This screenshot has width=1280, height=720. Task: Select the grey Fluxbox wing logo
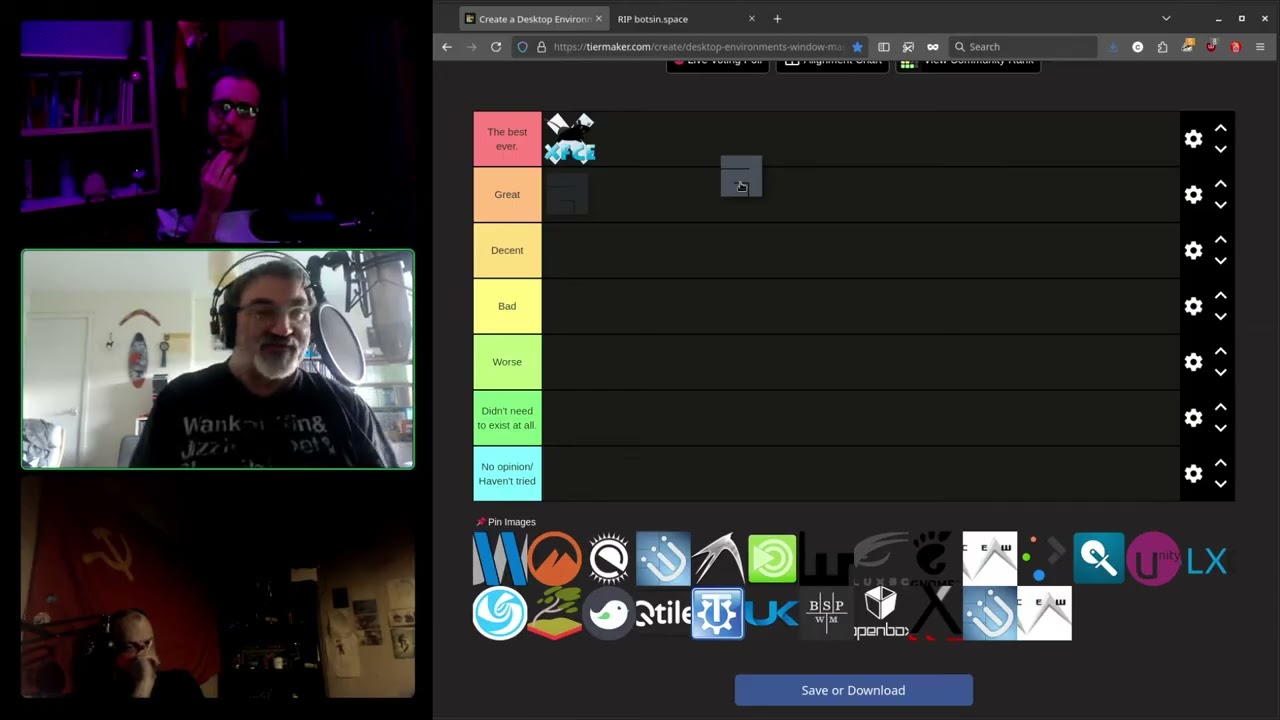tap(881, 558)
